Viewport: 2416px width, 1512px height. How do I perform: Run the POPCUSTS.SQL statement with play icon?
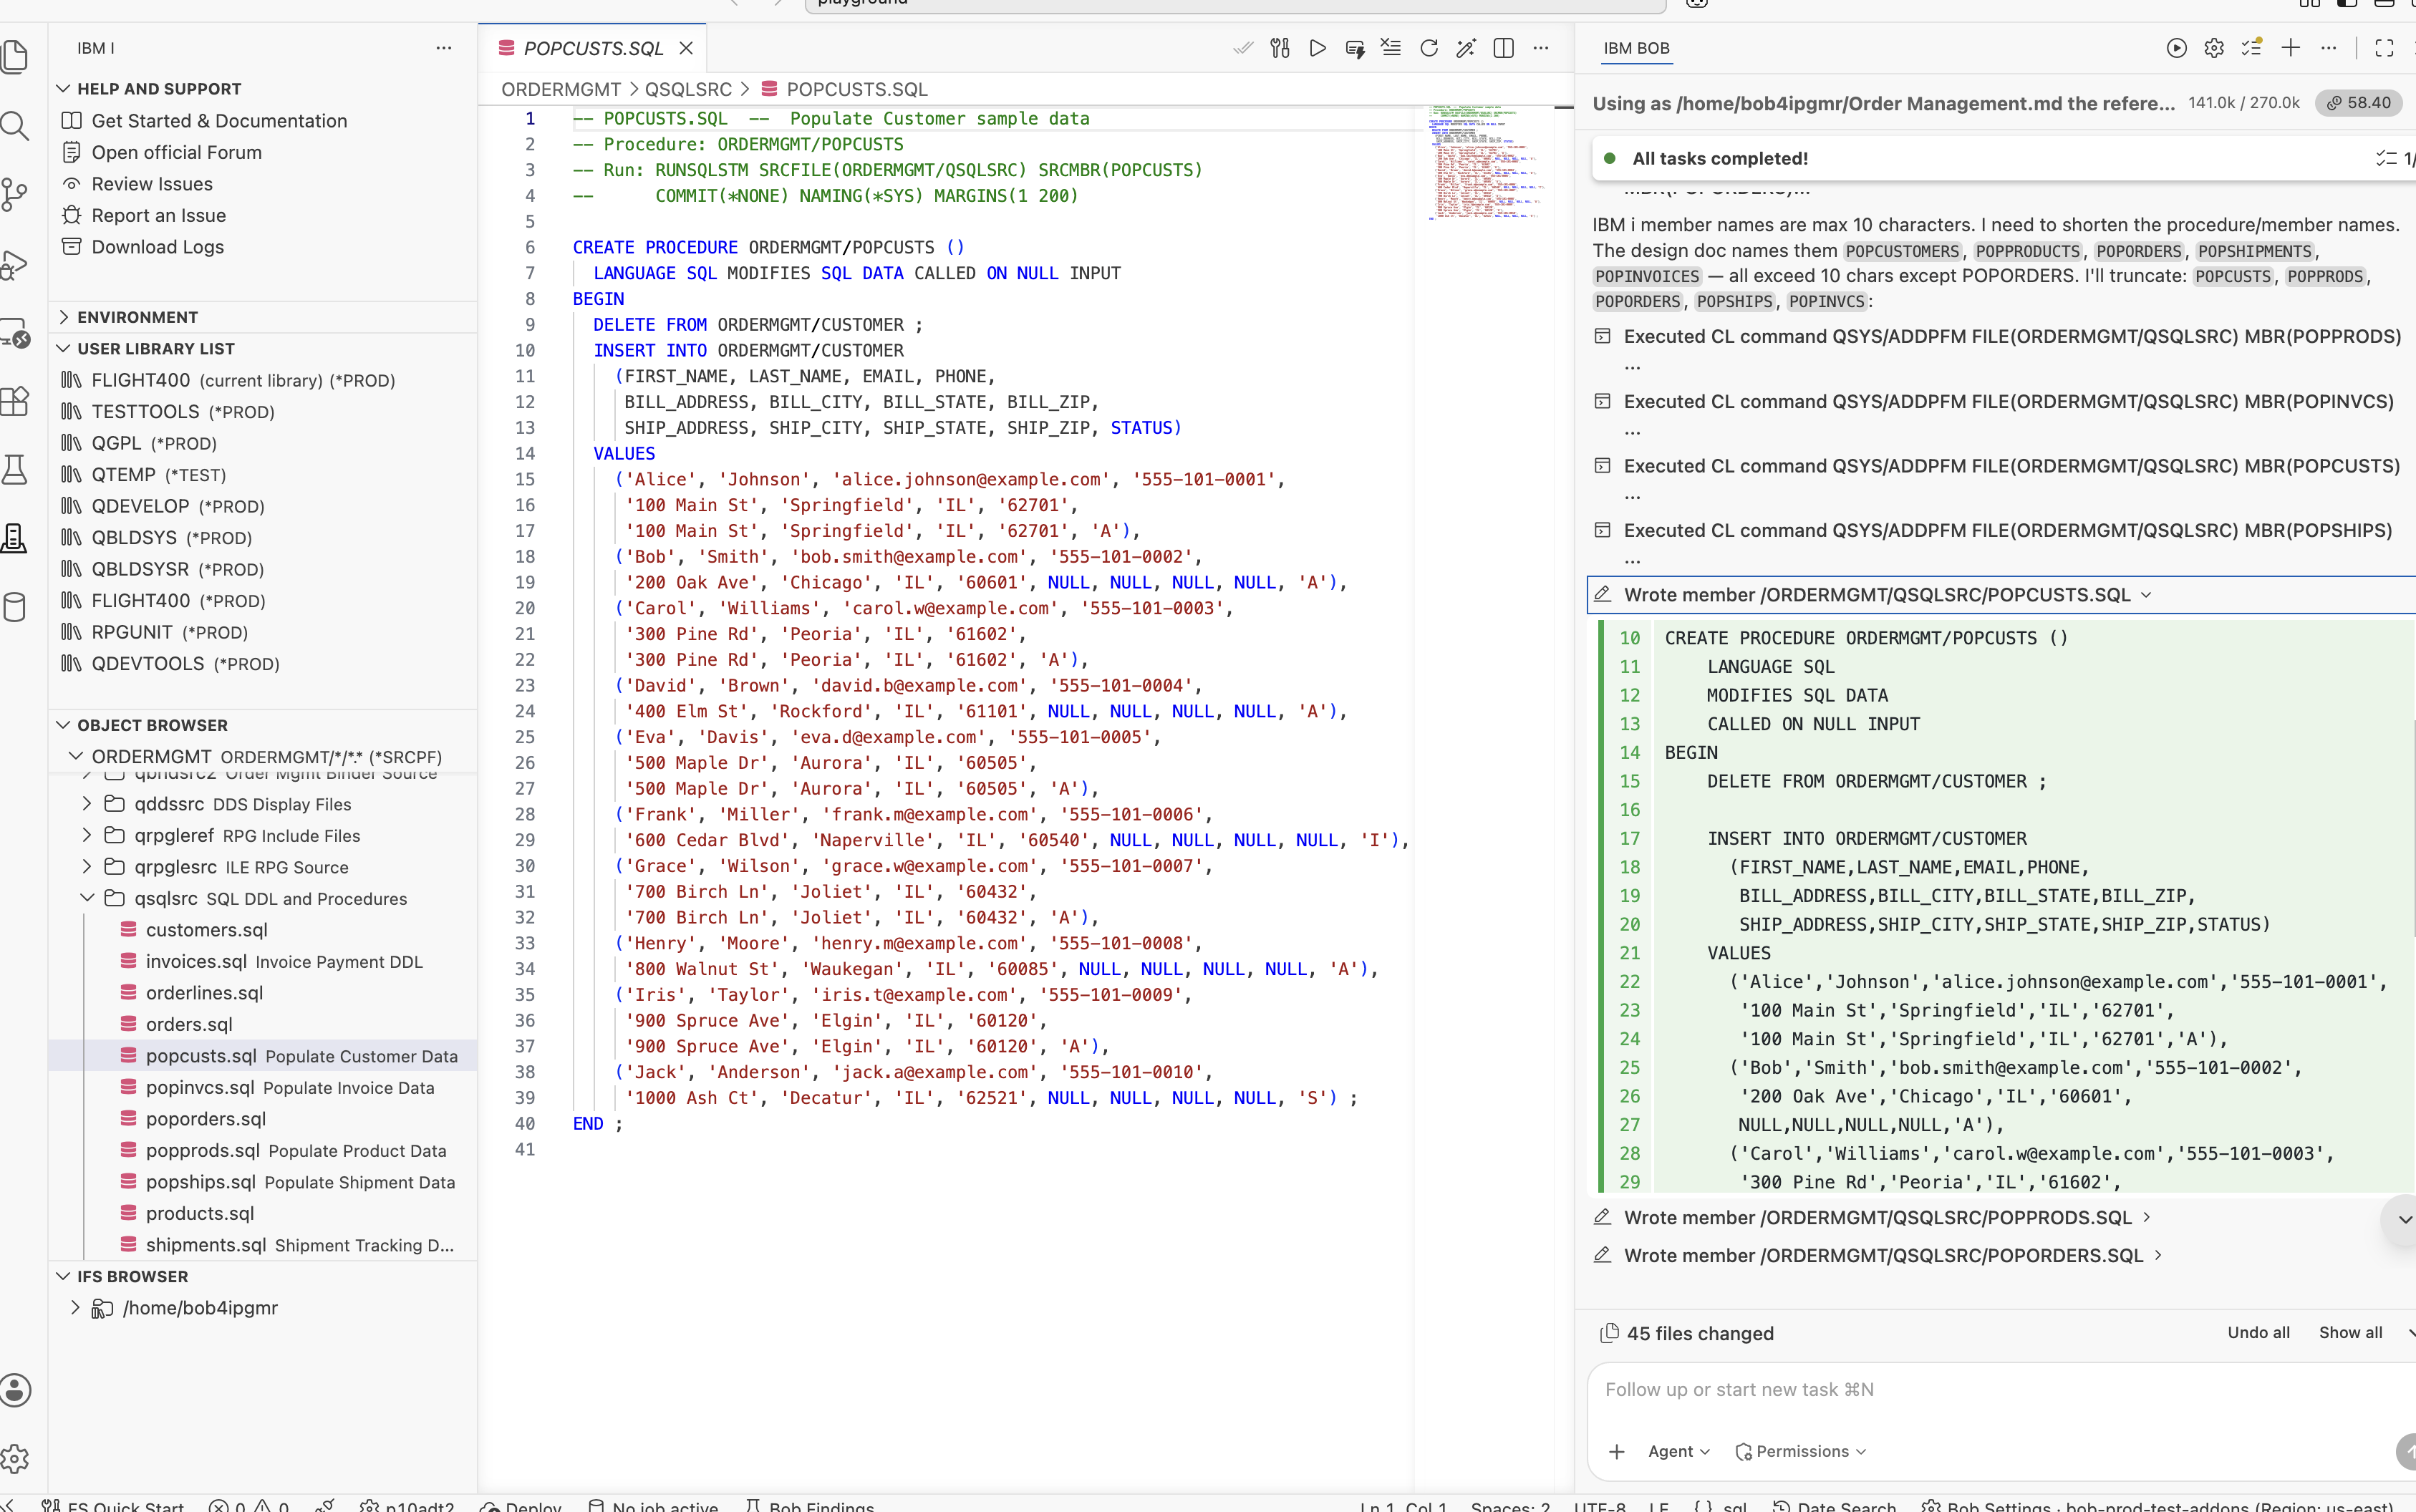[1318, 48]
